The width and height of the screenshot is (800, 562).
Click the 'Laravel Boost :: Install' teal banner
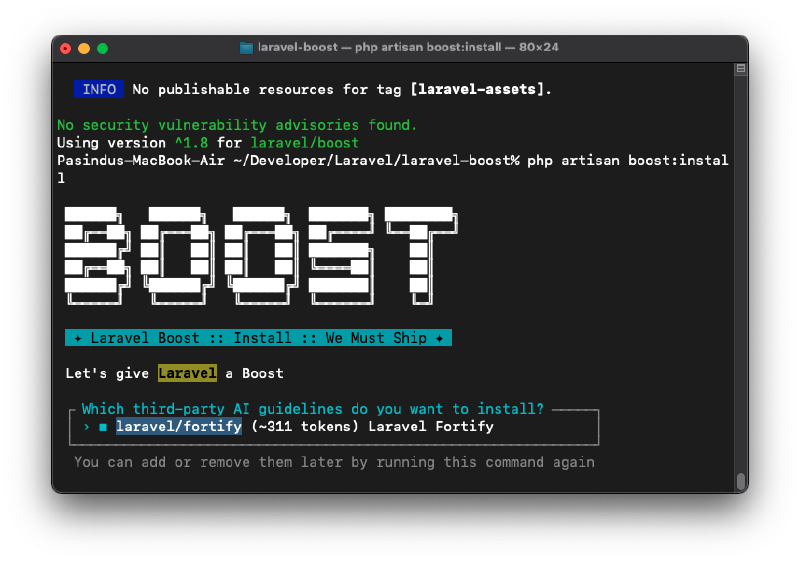pos(258,338)
